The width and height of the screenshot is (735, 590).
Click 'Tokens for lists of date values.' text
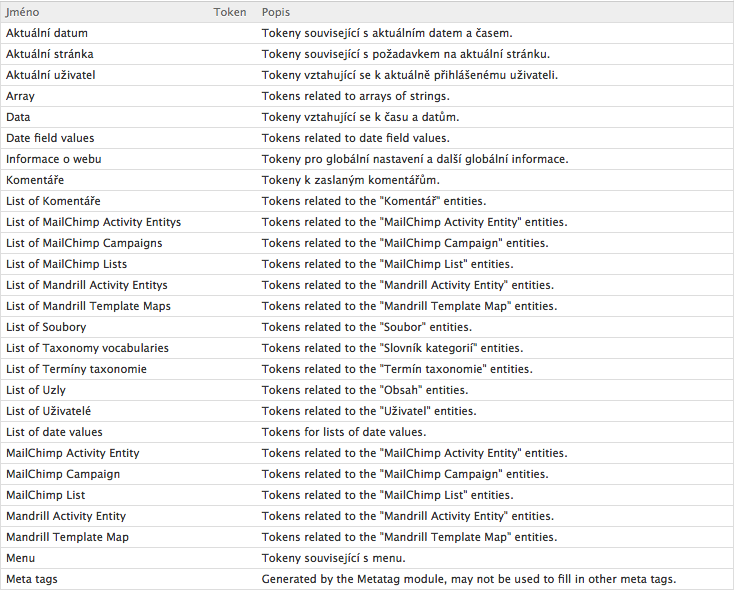(x=344, y=432)
